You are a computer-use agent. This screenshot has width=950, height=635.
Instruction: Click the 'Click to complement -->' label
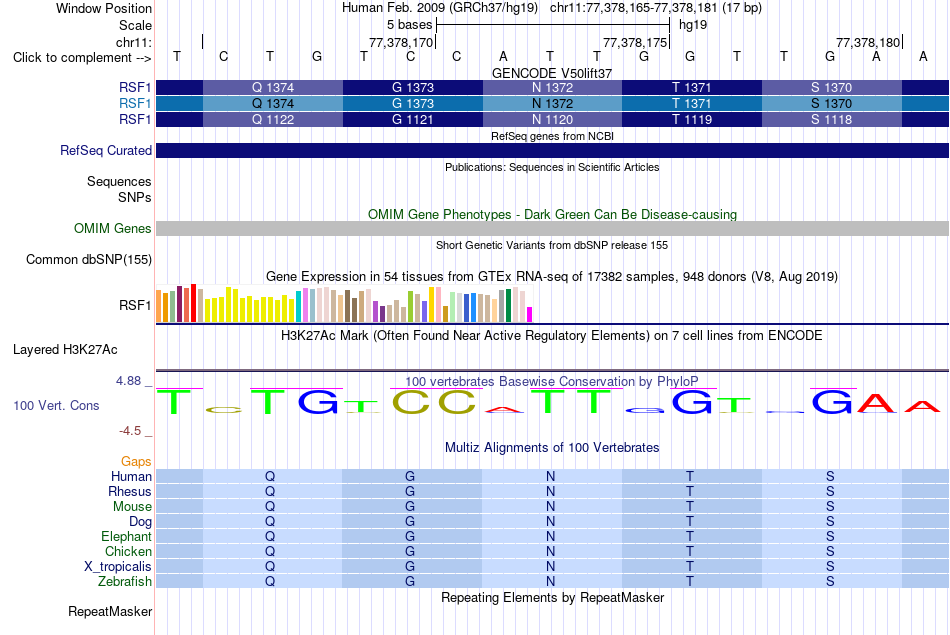pos(82,58)
